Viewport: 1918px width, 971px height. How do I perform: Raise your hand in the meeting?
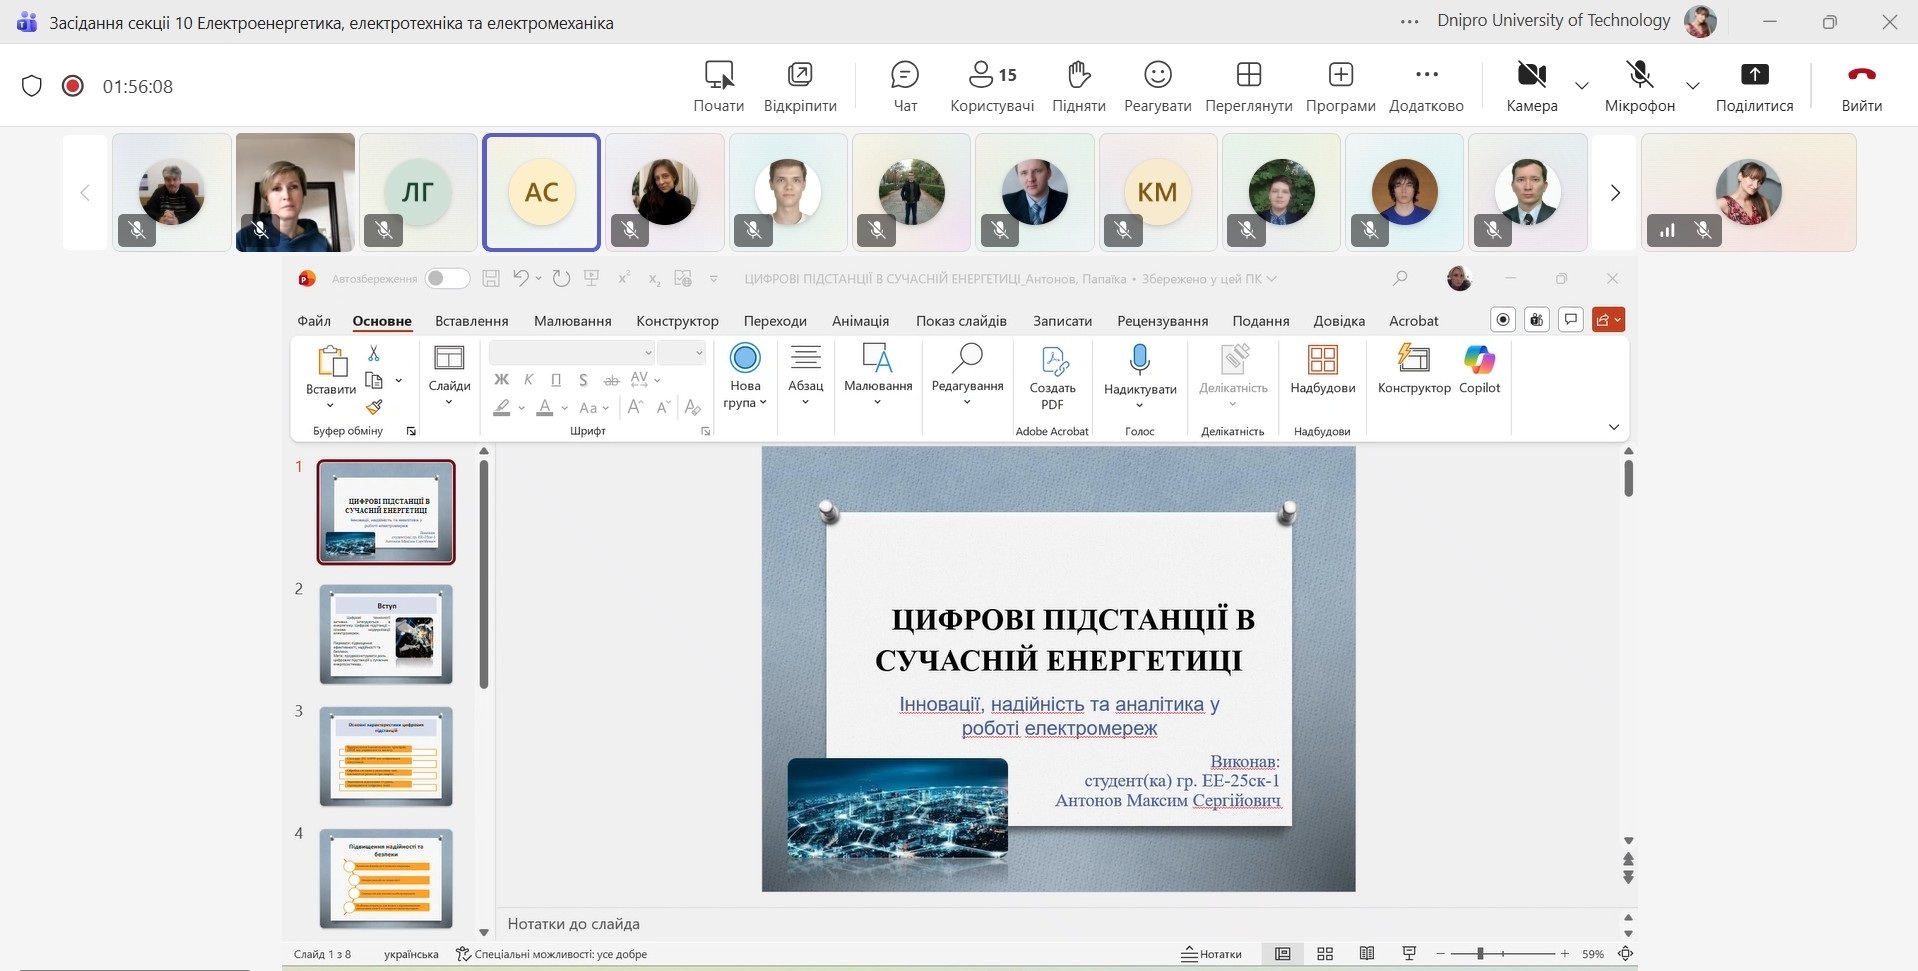point(1078,85)
